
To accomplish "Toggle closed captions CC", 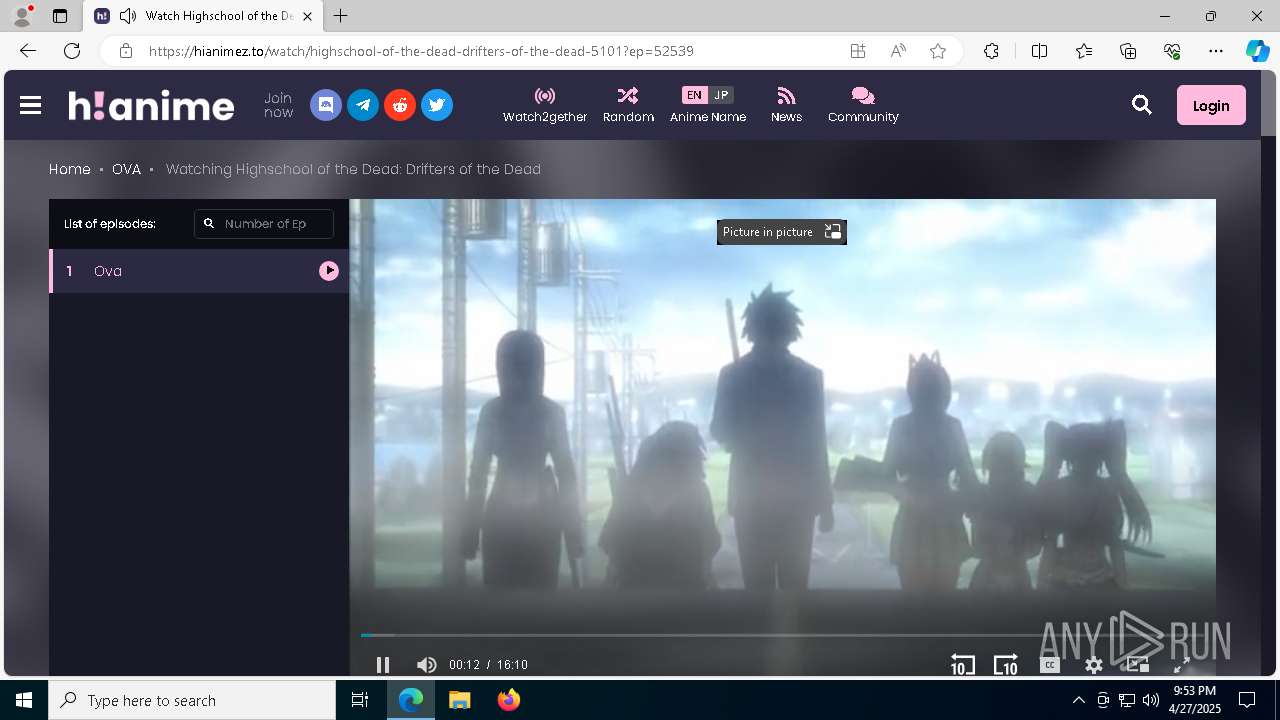I will [x=1050, y=665].
